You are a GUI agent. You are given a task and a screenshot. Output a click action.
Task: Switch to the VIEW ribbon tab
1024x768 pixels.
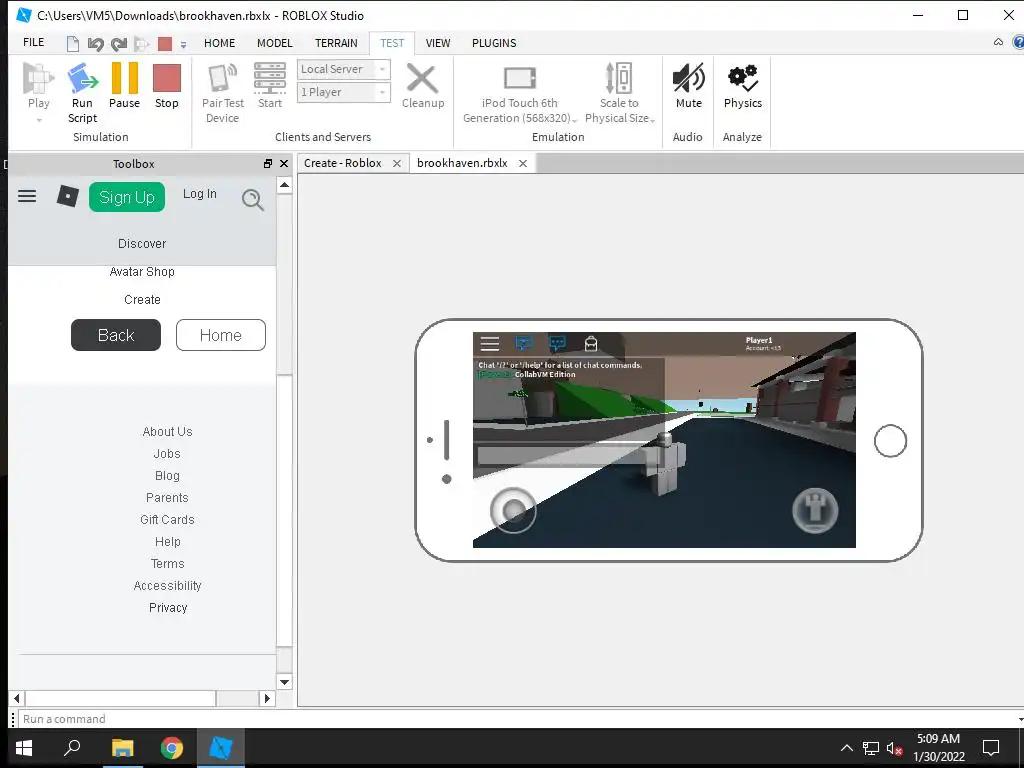pyautogui.click(x=438, y=43)
